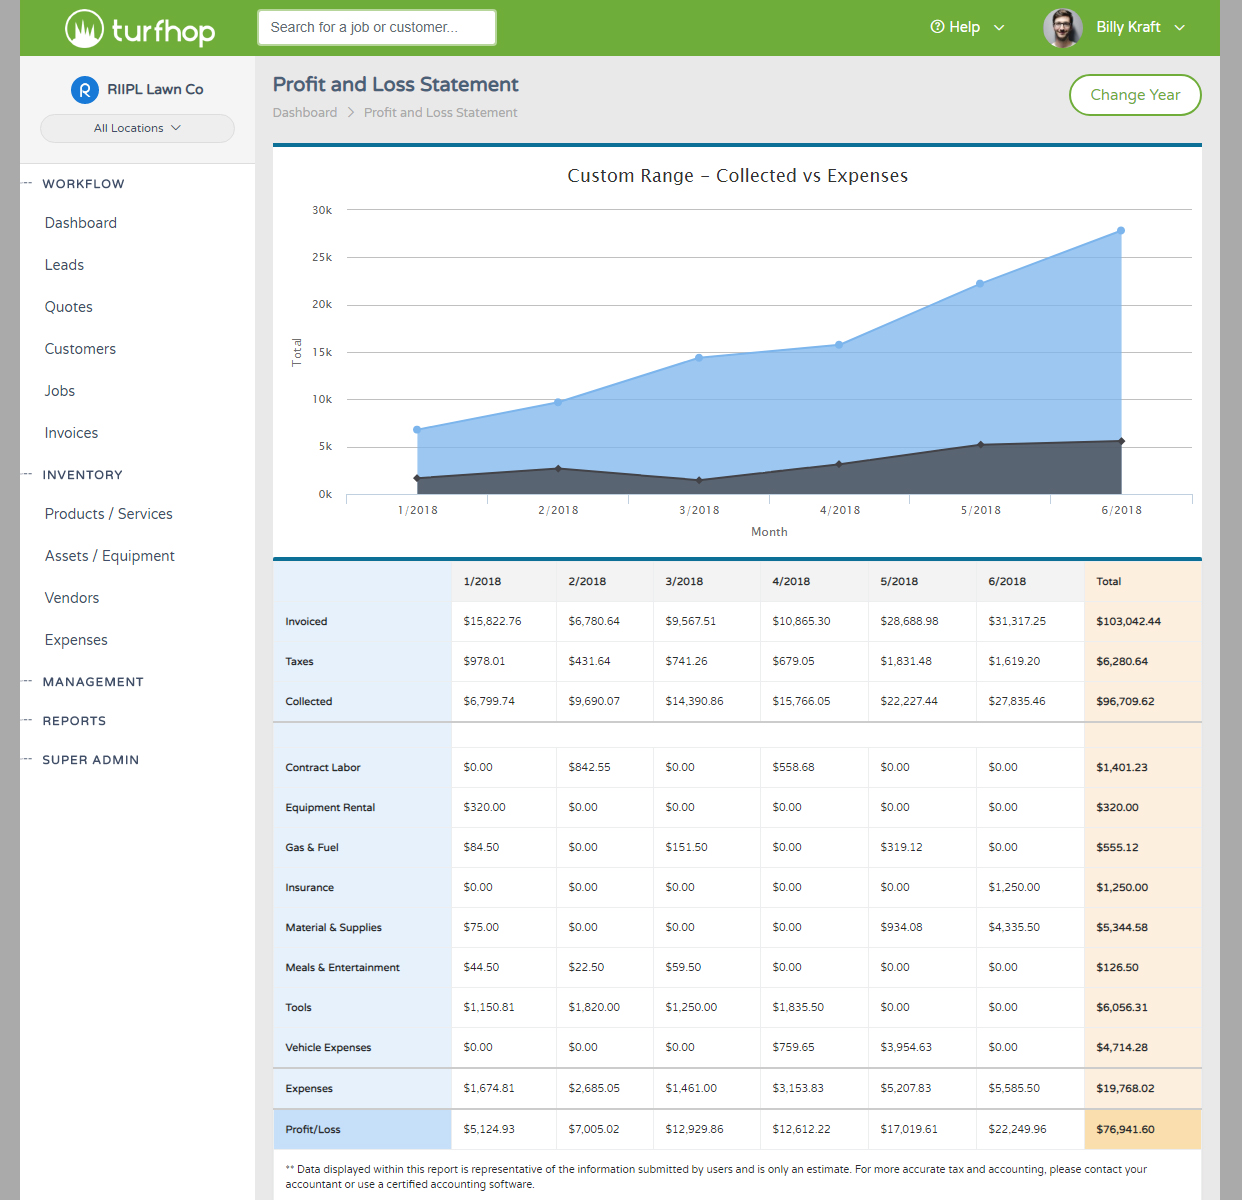Click Billy Kraft's profile avatar
This screenshot has height=1200, width=1242.
1062,28
